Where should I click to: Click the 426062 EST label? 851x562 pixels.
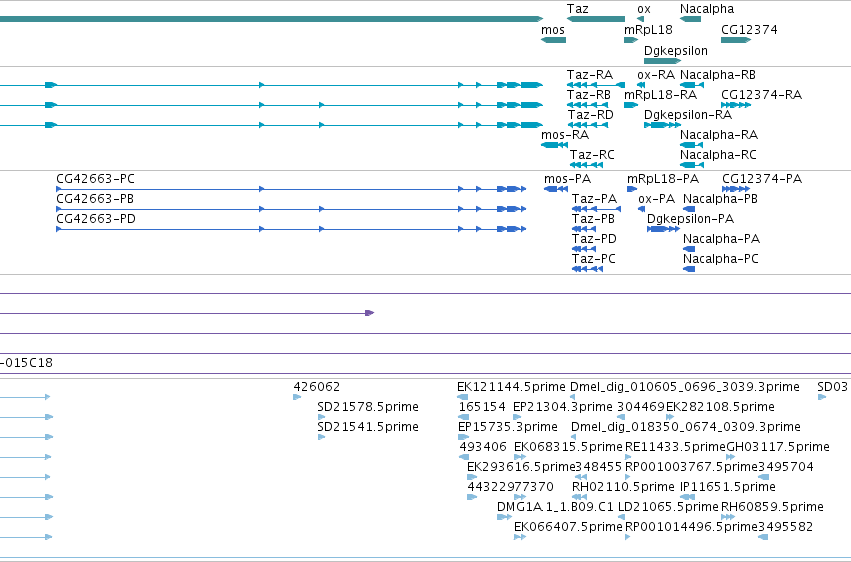pos(316,387)
